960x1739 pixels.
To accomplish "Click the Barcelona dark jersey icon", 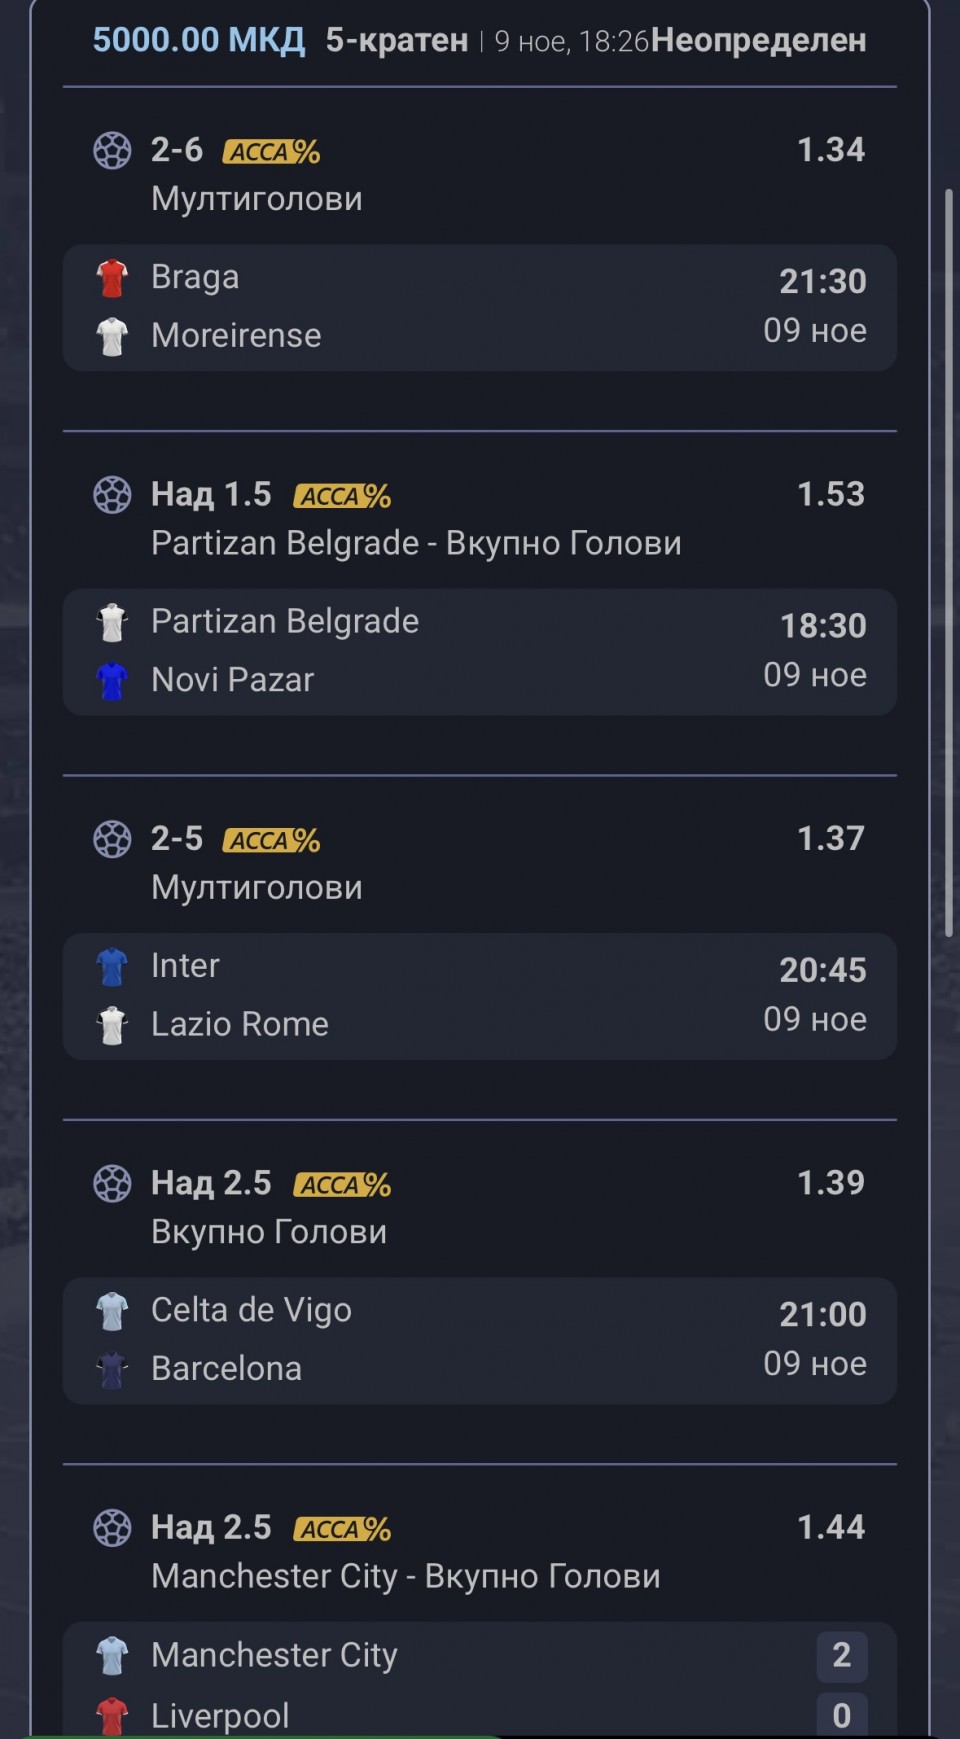I will click(x=112, y=1369).
